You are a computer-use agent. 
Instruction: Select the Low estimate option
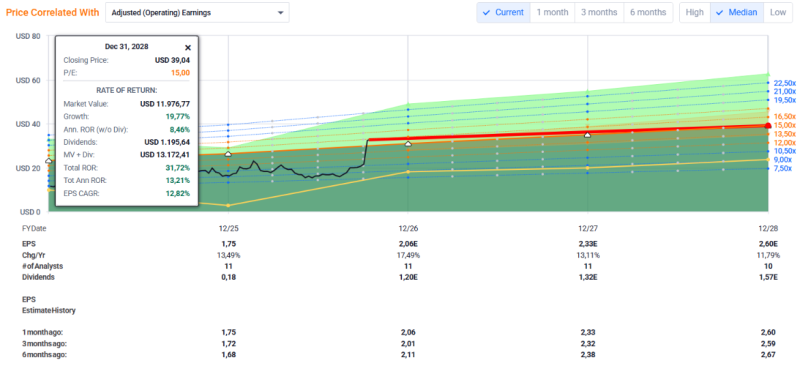(778, 12)
